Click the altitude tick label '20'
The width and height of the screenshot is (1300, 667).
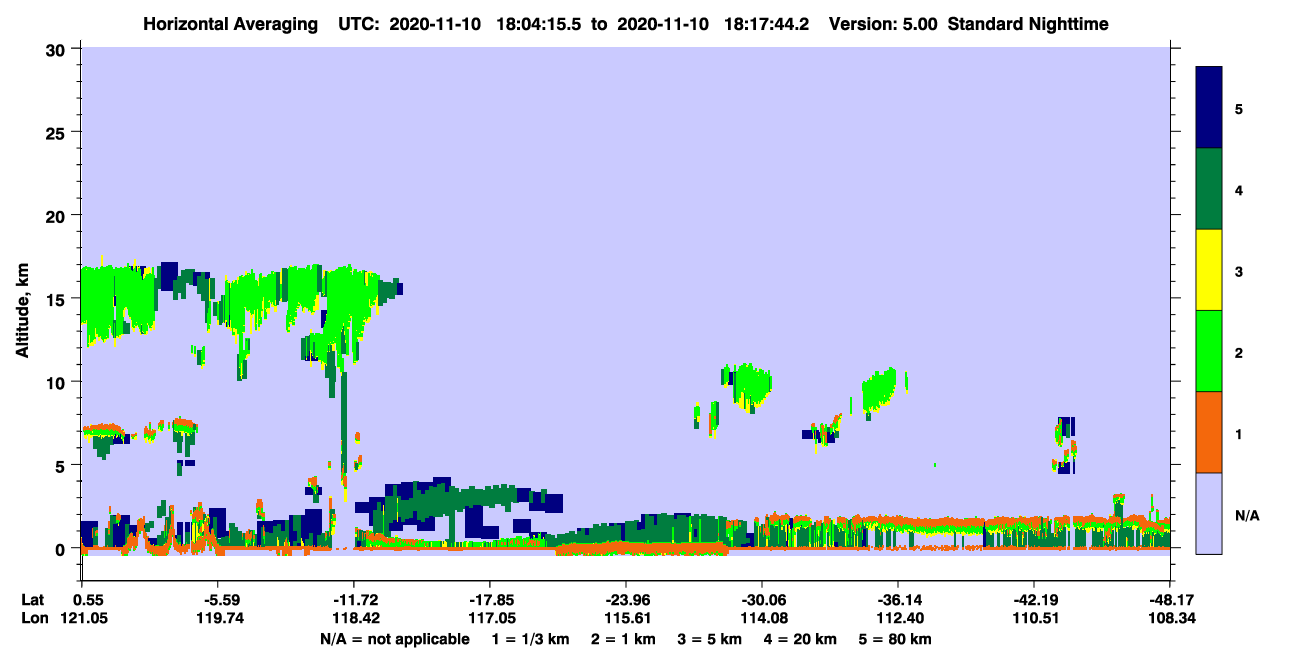[58, 215]
